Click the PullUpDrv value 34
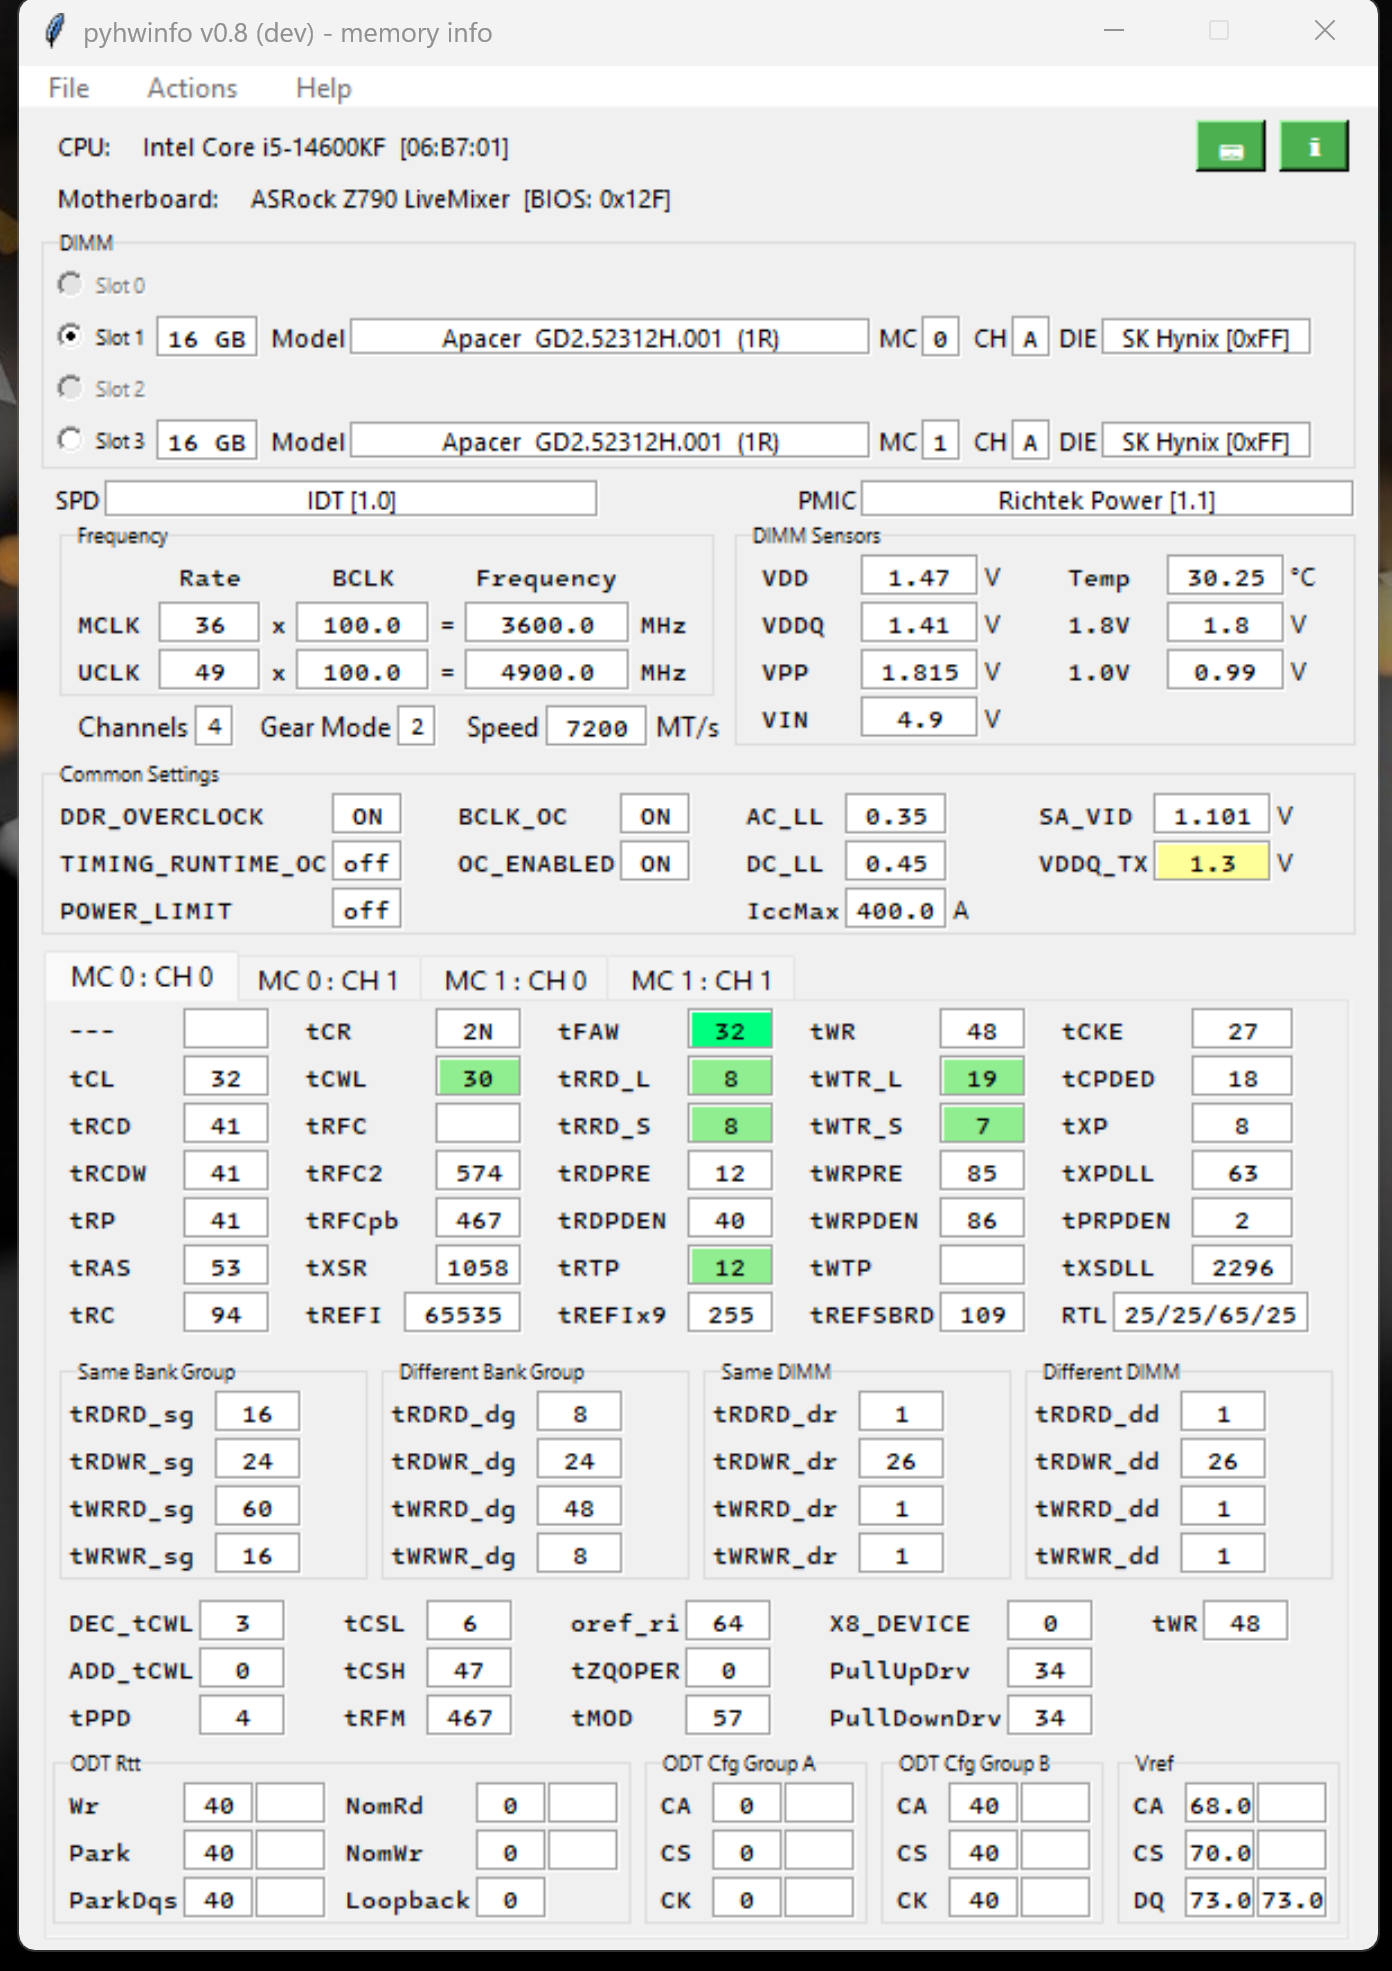This screenshot has width=1392, height=1971. coord(1049,1669)
